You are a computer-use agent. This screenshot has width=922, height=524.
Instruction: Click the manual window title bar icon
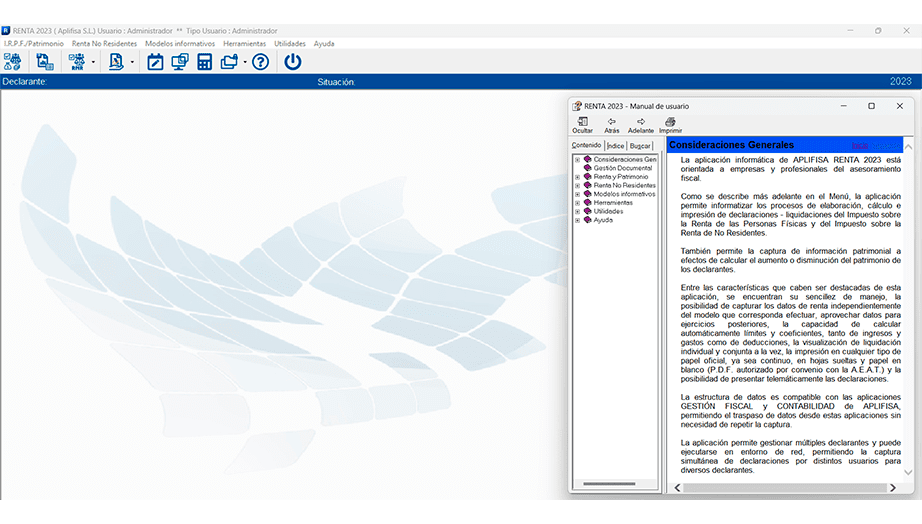tap(577, 106)
